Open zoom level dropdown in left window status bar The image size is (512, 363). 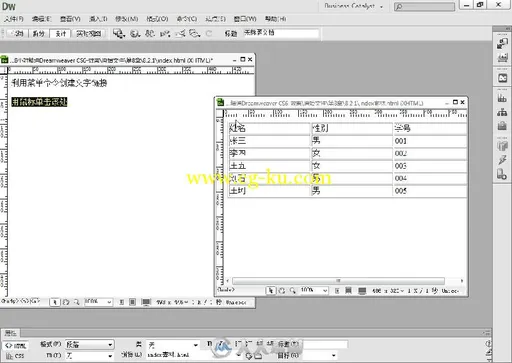[98, 302]
